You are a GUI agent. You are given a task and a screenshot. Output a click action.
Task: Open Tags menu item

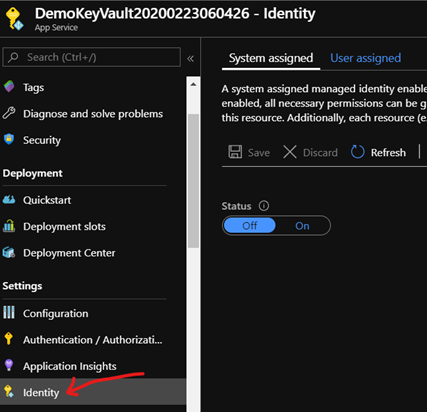[33, 87]
